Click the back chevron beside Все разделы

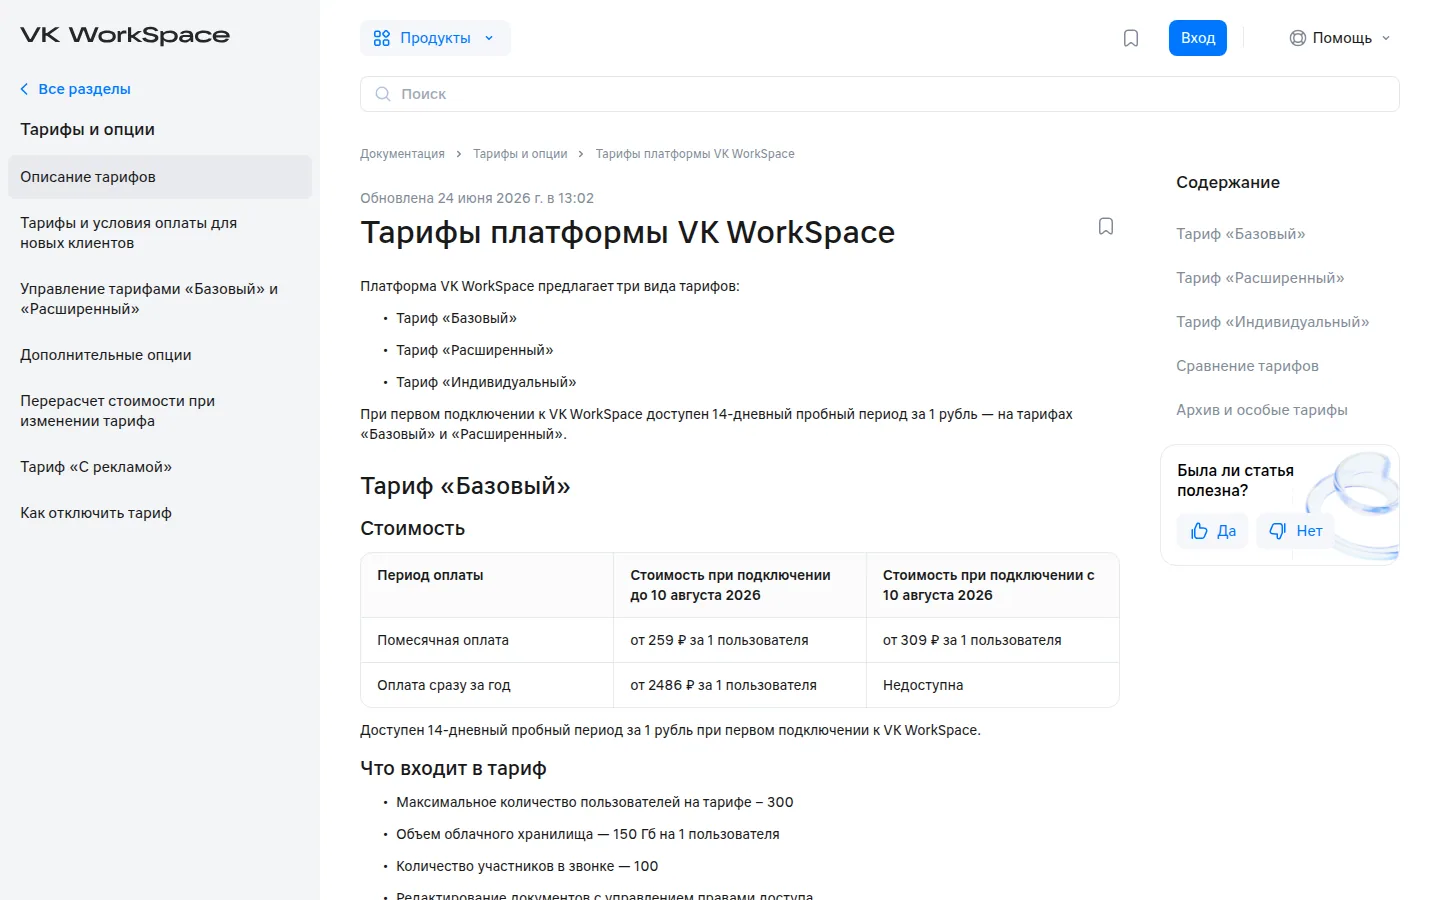(25, 89)
